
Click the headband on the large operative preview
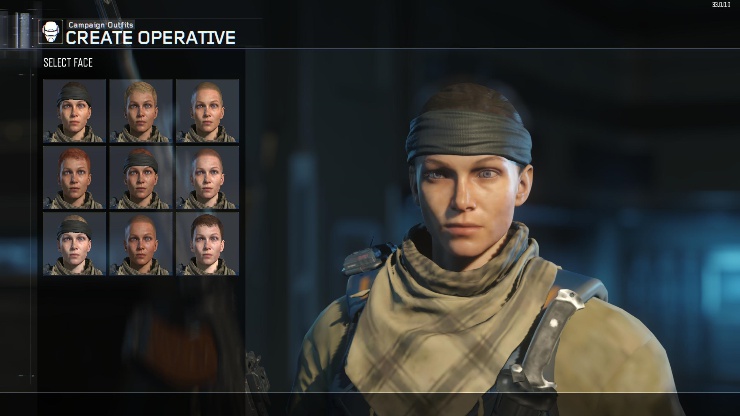(469, 137)
